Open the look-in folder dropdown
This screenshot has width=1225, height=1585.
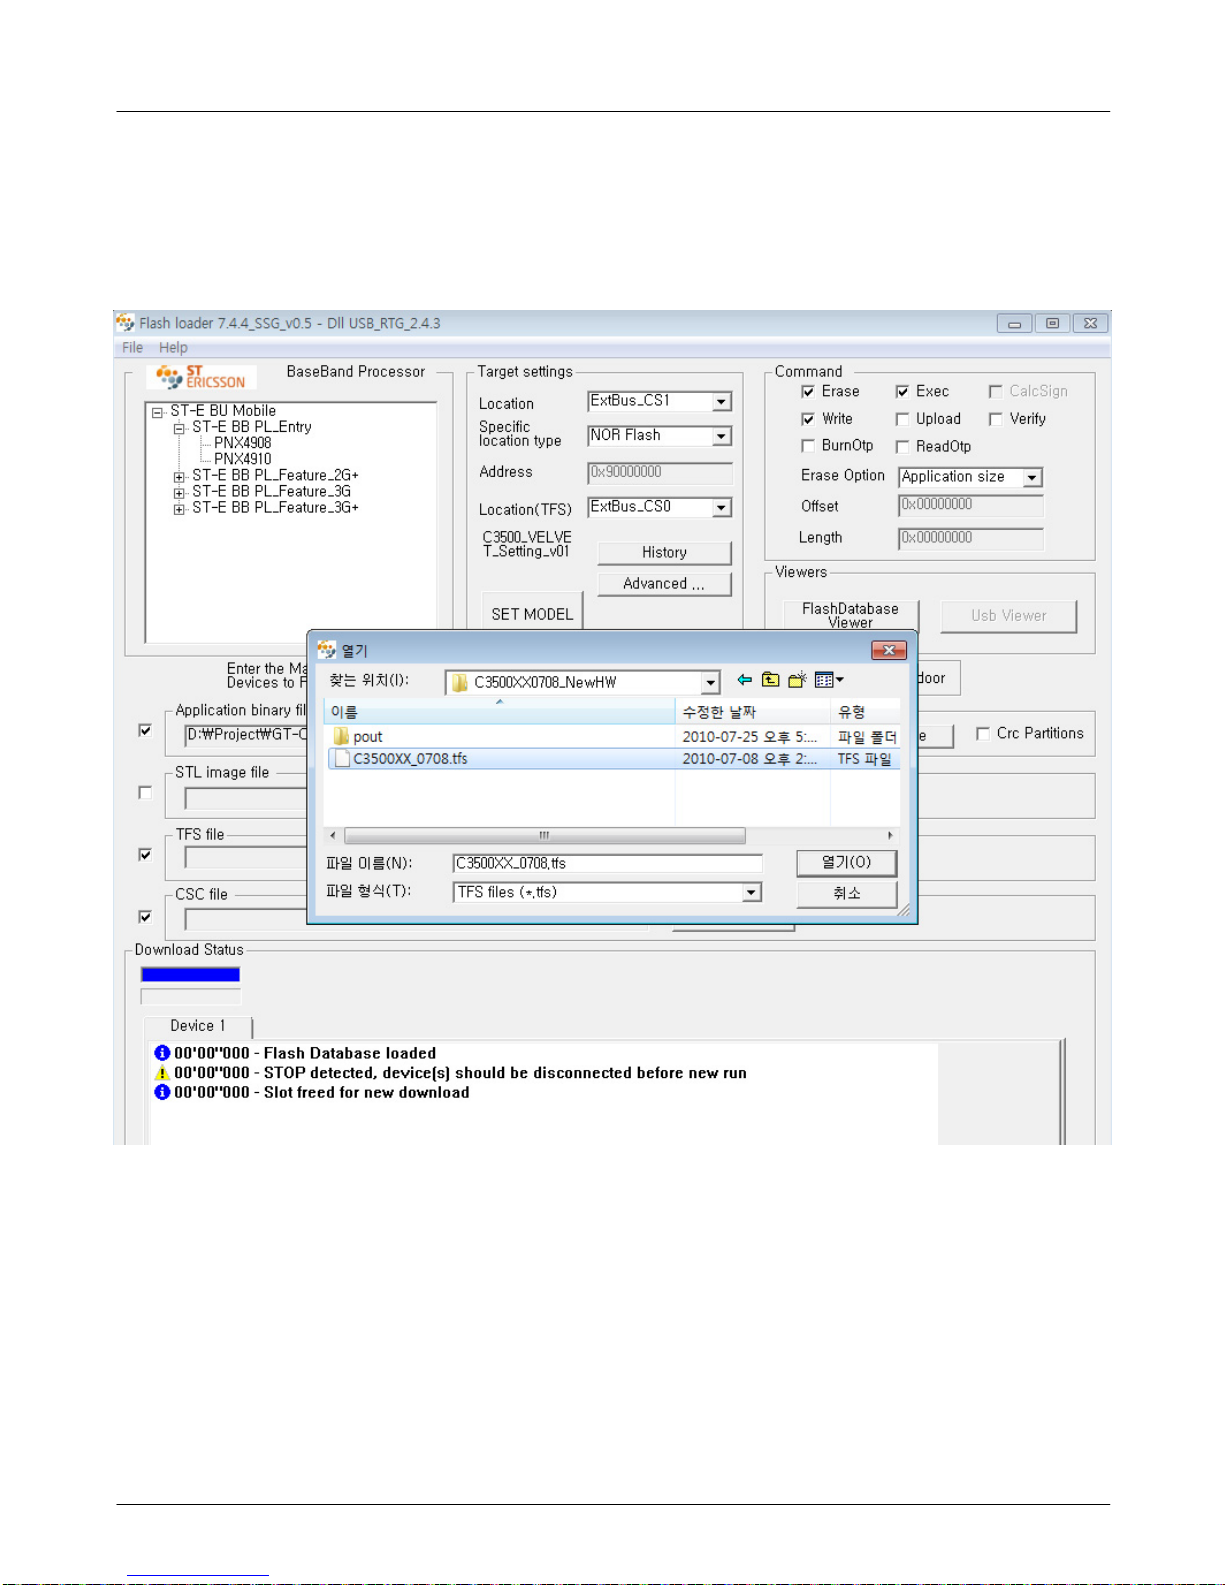coord(710,683)
